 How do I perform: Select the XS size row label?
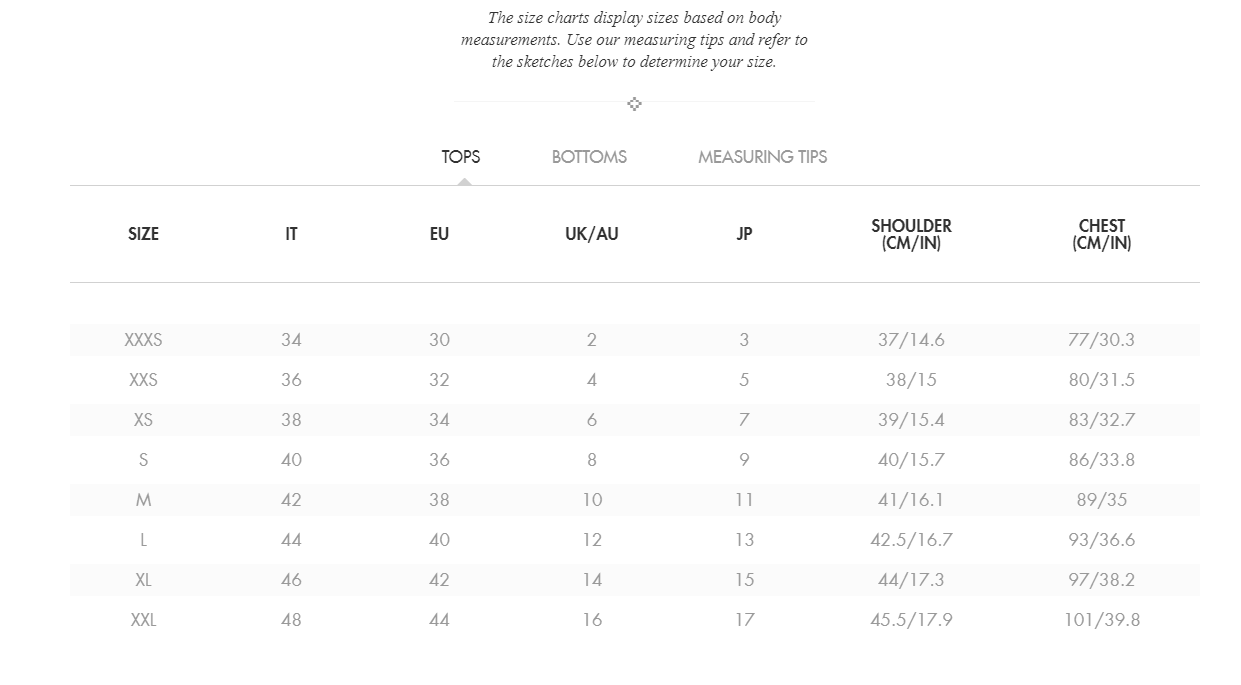(x=143, y=420)
